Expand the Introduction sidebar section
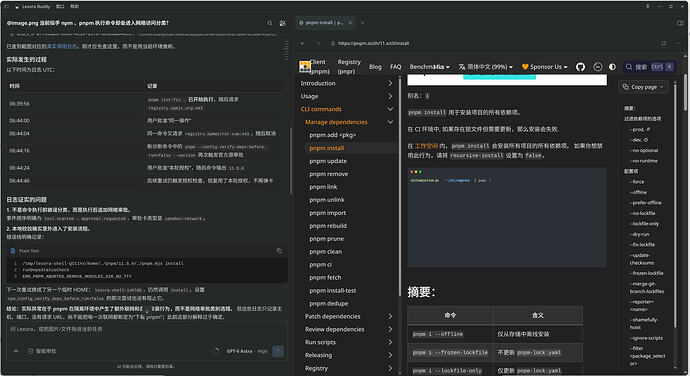690x376 pixels. (390, 83)
